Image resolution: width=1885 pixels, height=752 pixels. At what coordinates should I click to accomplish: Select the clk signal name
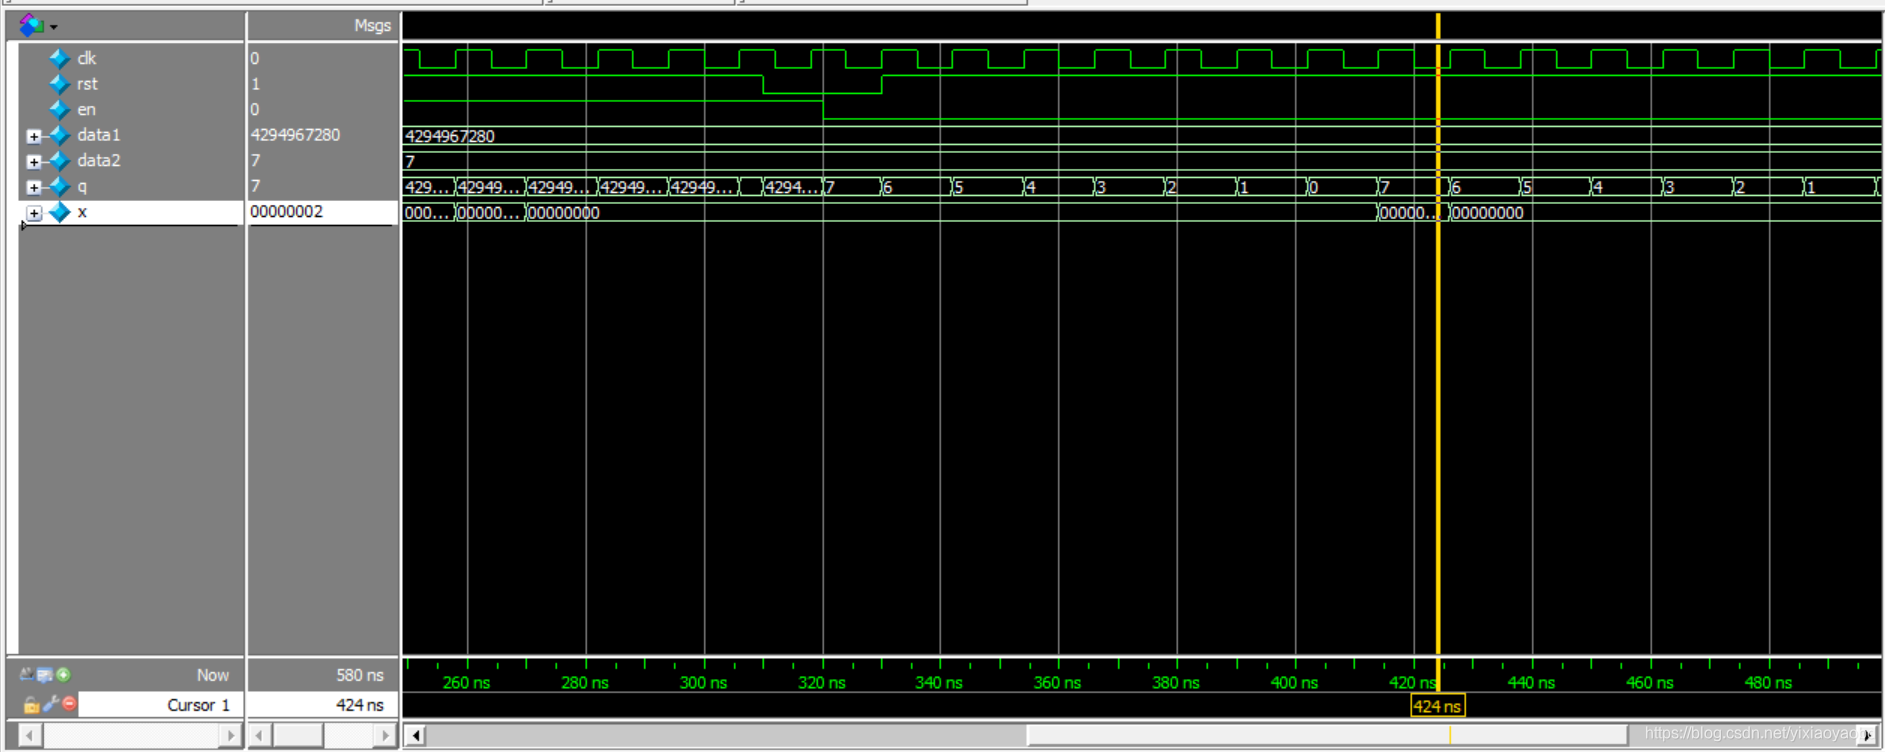point(87,58)
